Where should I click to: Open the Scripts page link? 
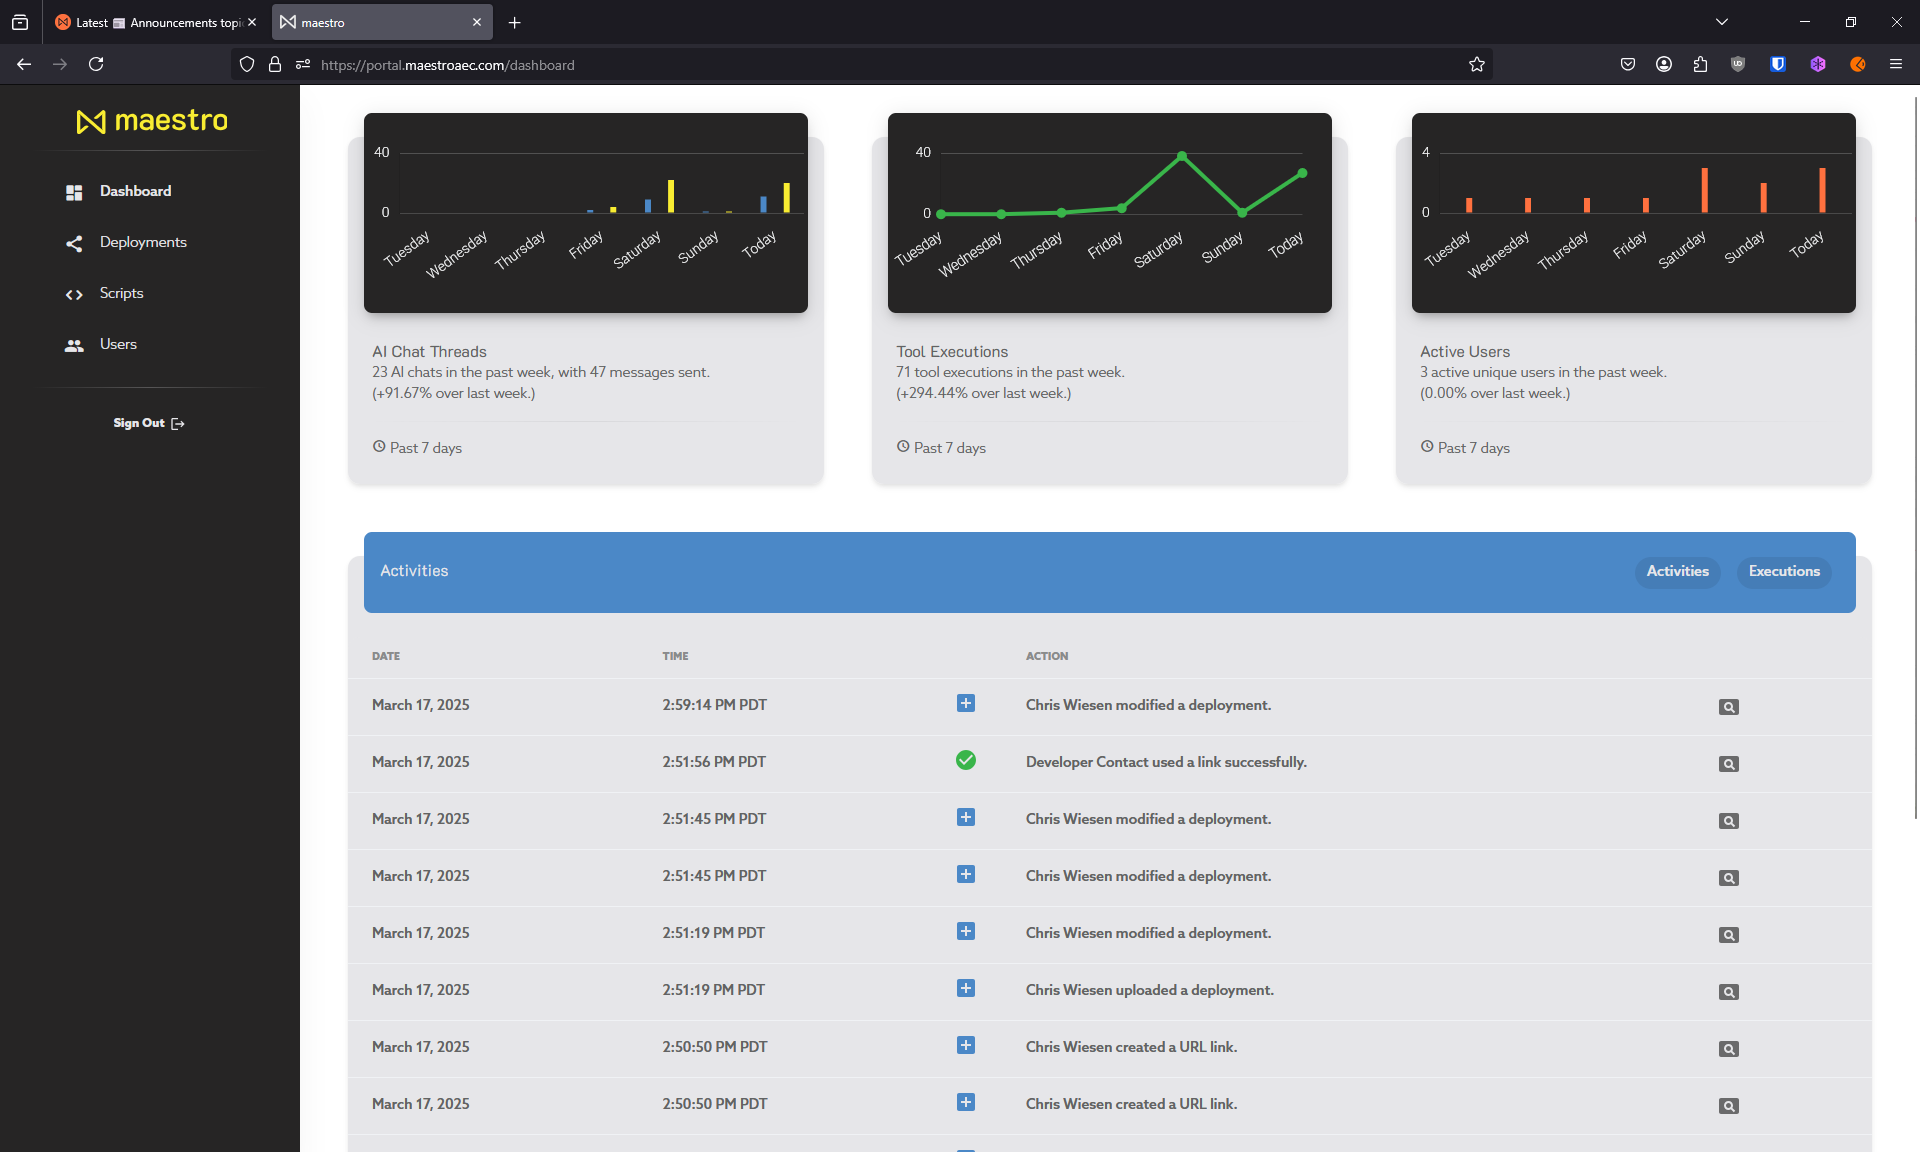pyautogui.click(x=121, y=294)
